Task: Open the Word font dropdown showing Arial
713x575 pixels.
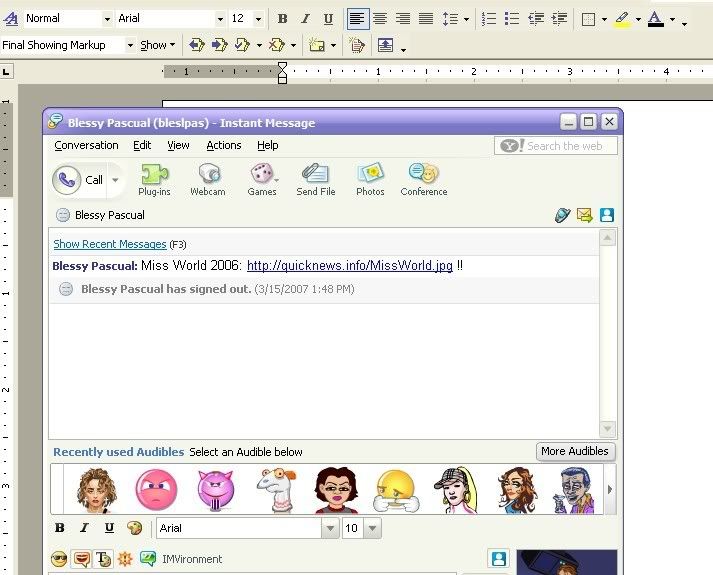Action: 220,19
